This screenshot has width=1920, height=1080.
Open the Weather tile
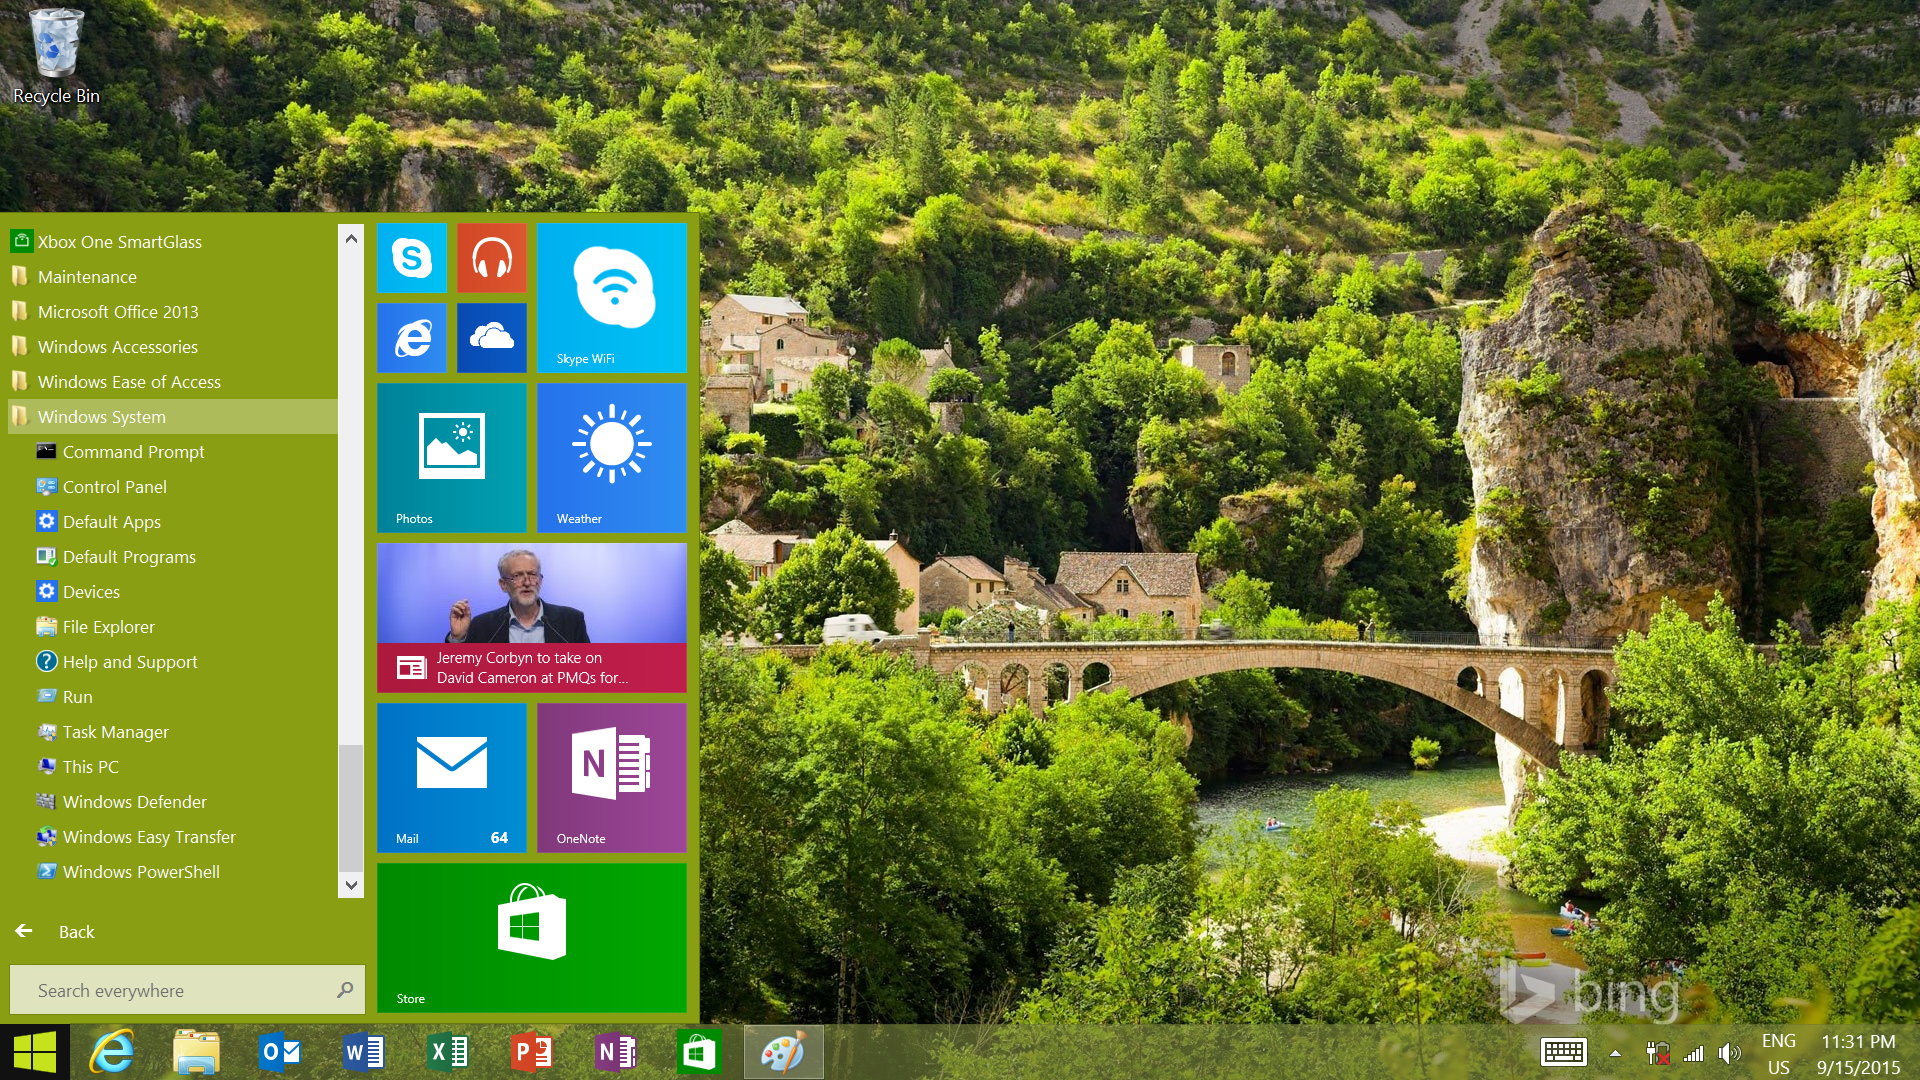612,458
